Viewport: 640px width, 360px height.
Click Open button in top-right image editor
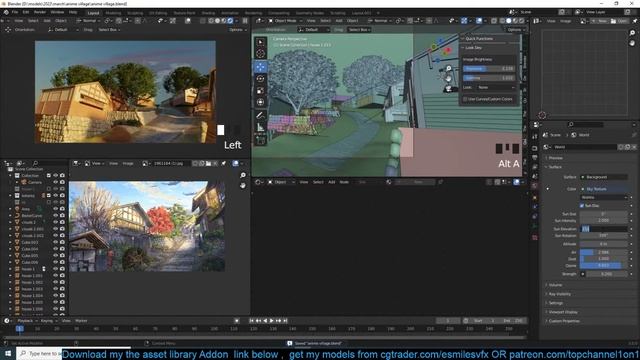coord(620,21)
